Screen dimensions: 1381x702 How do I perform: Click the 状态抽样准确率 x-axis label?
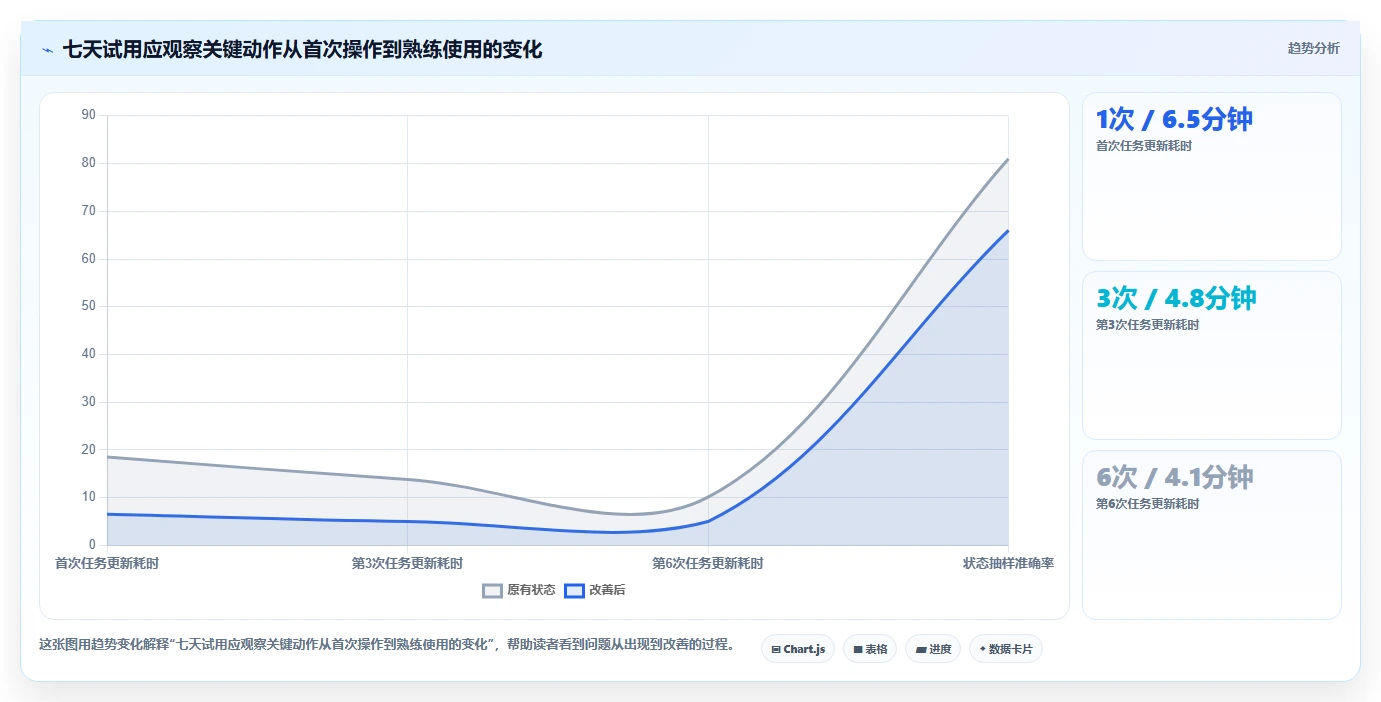1008,564
